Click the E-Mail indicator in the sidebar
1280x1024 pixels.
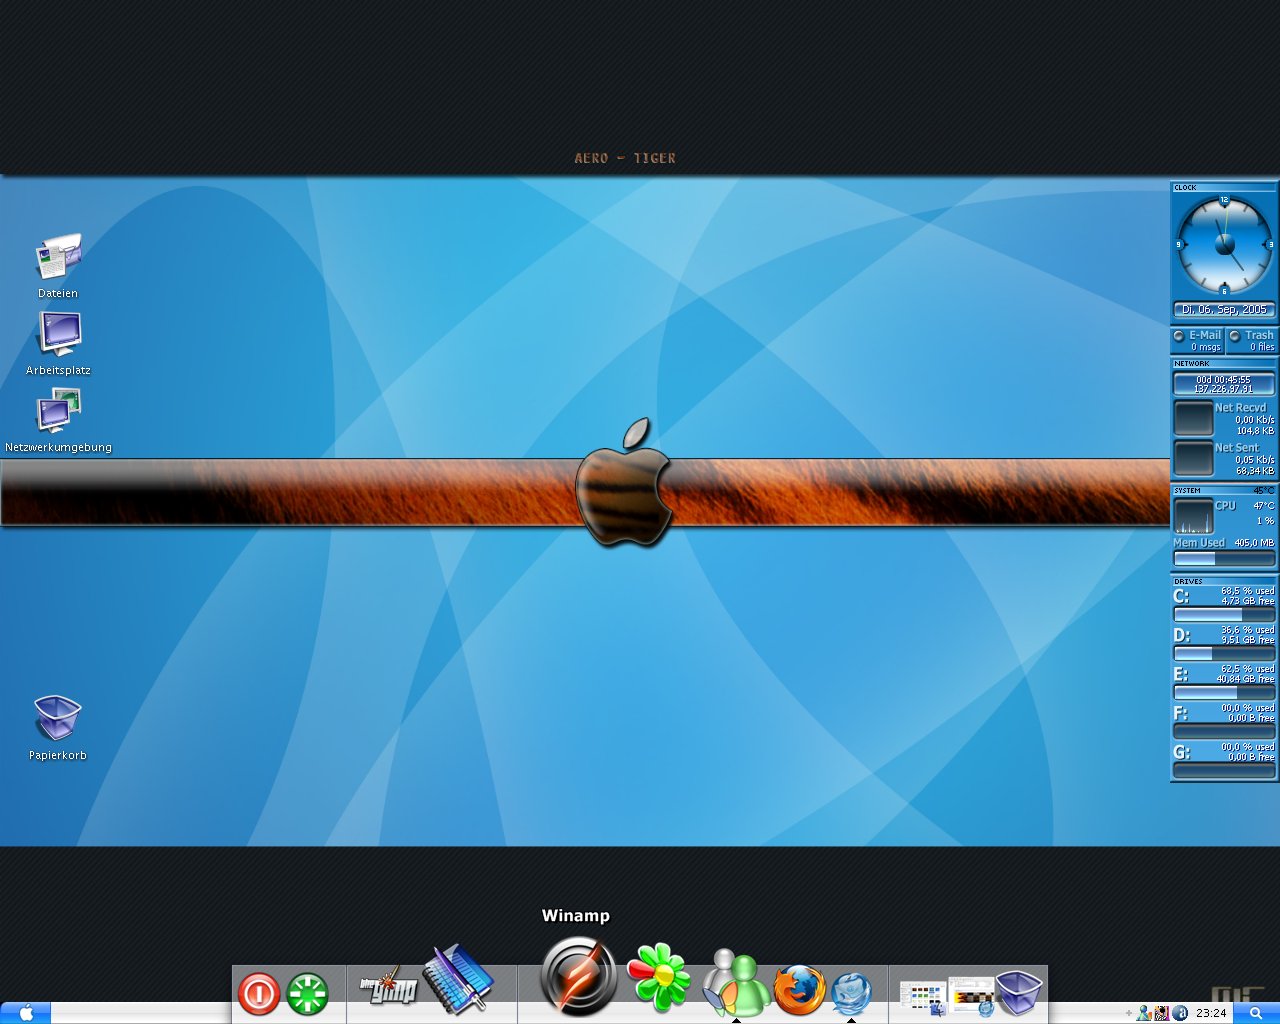click(1198, 340)
